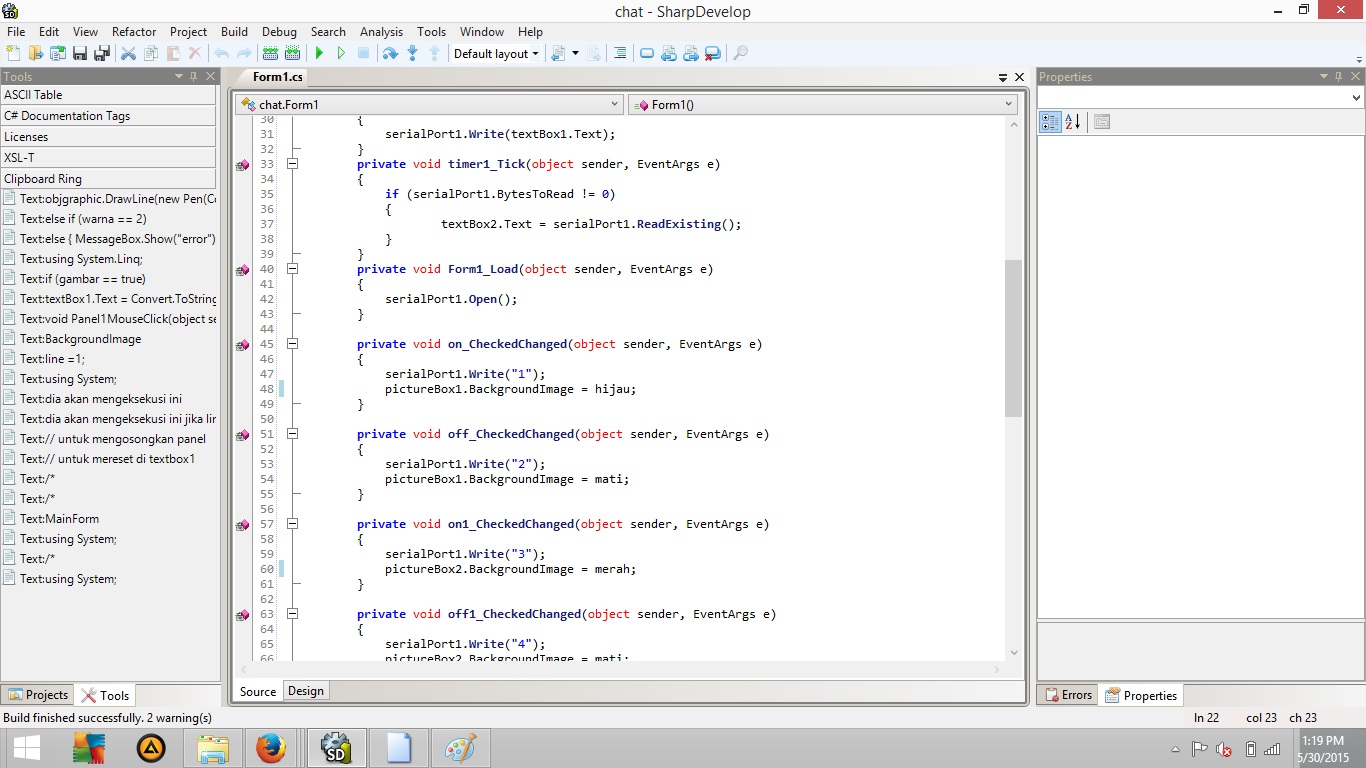1366x768 pixels.
Task: Click the New File toolbar icon
Action: click(14, 53)
